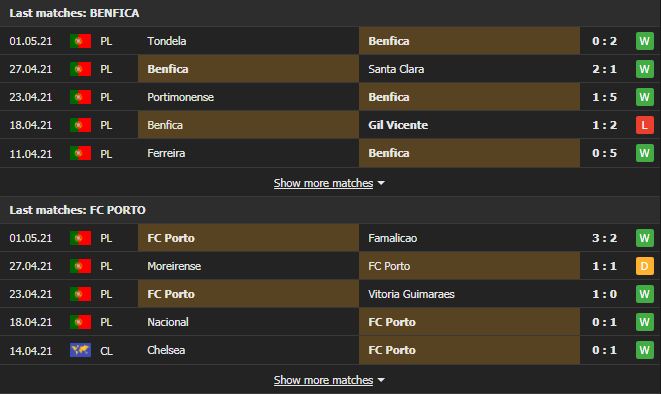Click the 0:1 score of Chelsea match
This screenshot has height=394, width=661.
click(604, 350)
